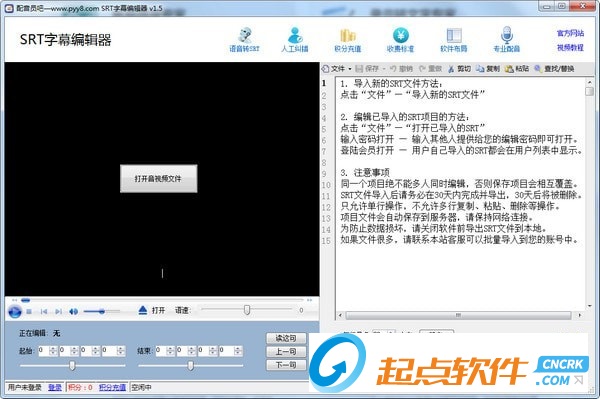The image size is (600, 399).
Task: Click 撤销 undo in the toolbar
Action: click(401, 69)
